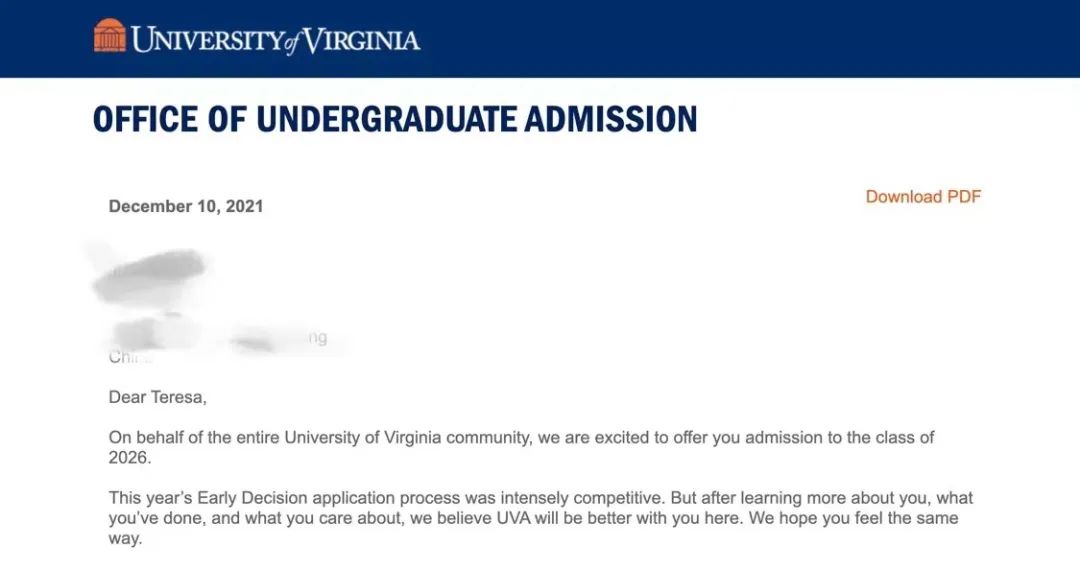Click the blurred recipient name above the address

click(150, 272)
